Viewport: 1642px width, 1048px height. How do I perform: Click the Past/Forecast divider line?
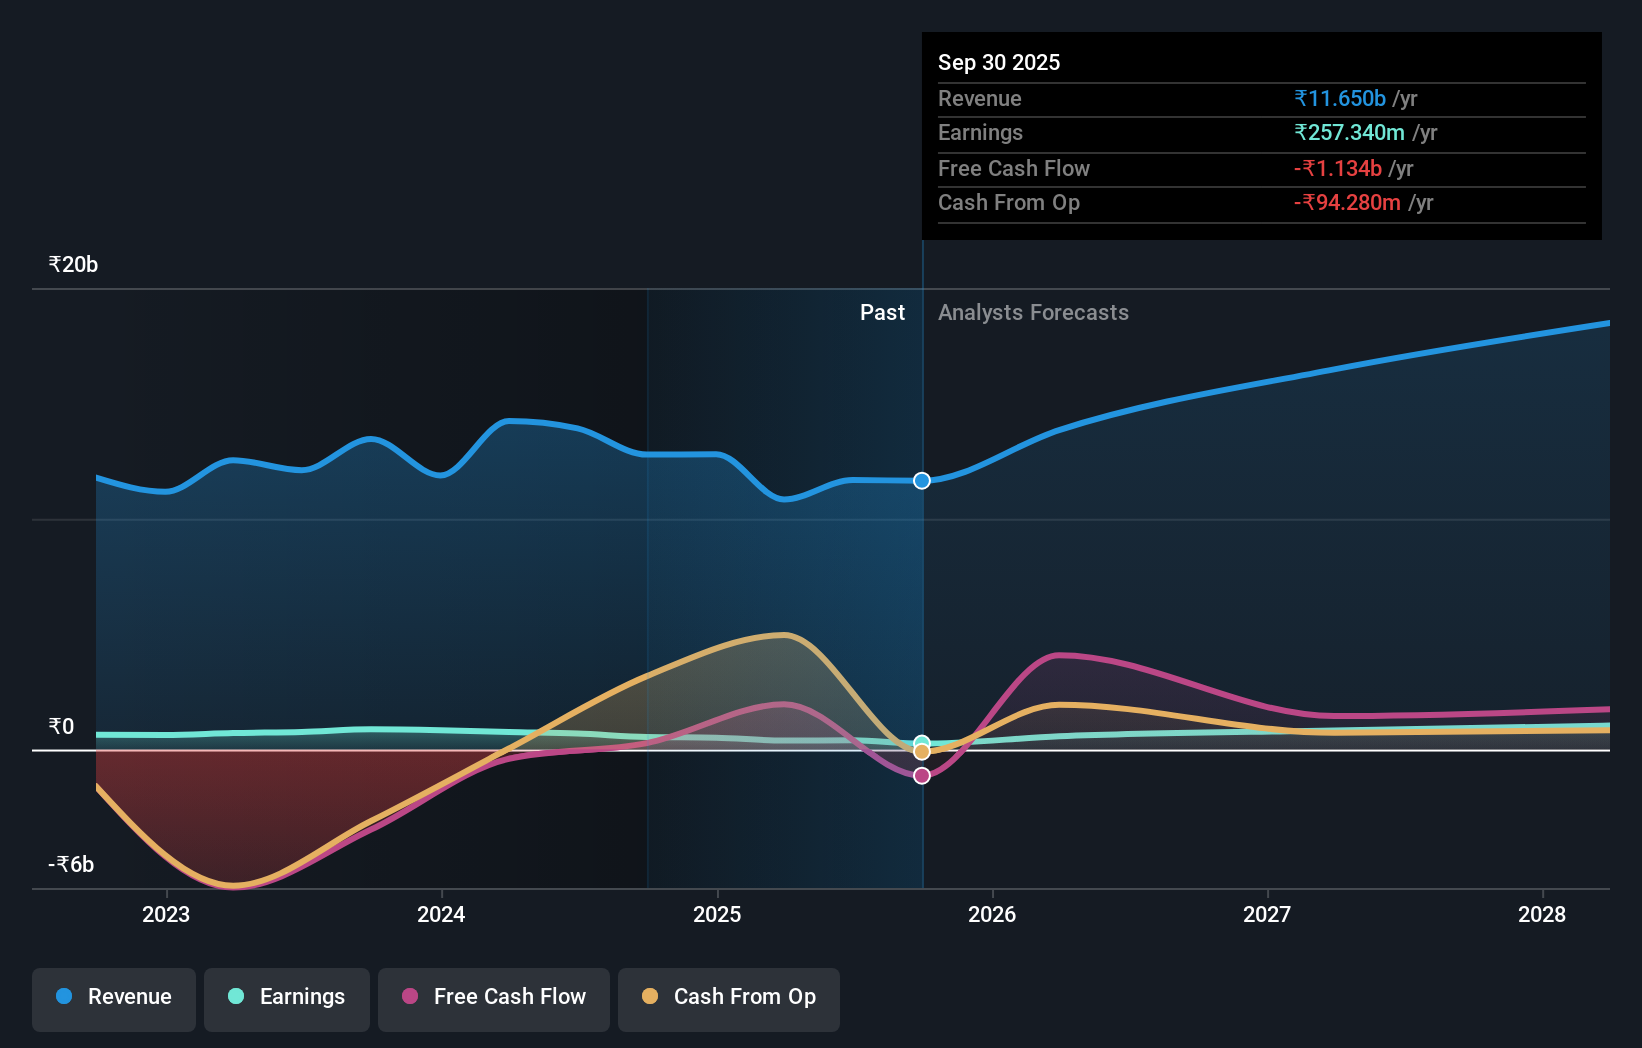click(922, 600)
